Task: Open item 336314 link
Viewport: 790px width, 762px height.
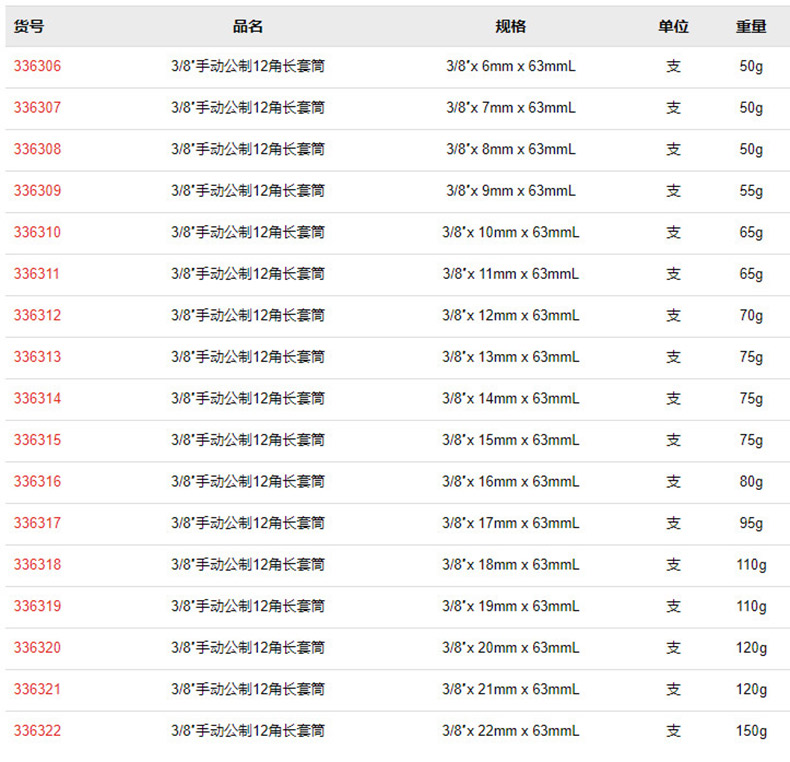Action: click(x=37, y=399)
